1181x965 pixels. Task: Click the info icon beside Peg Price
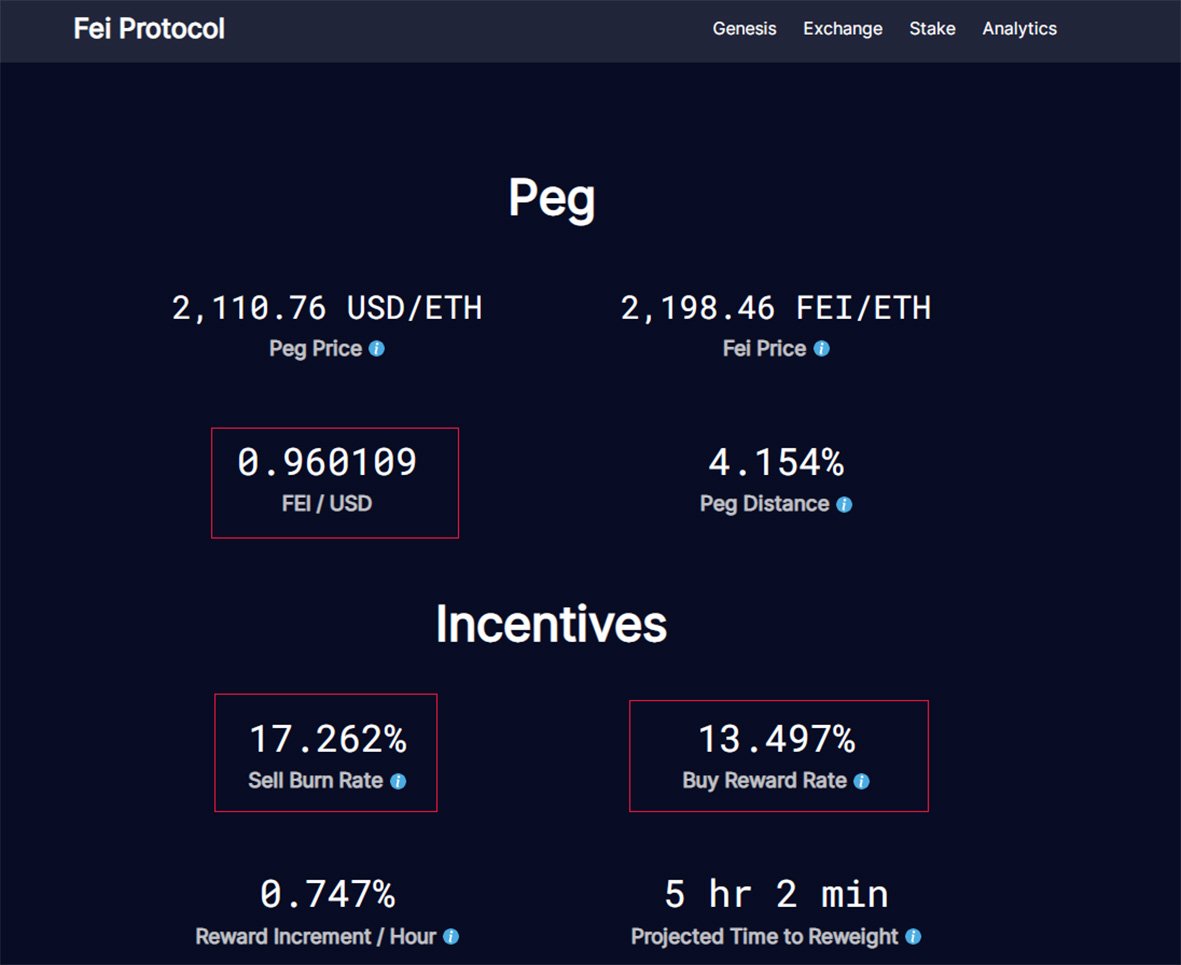click(x=377, y=349)
